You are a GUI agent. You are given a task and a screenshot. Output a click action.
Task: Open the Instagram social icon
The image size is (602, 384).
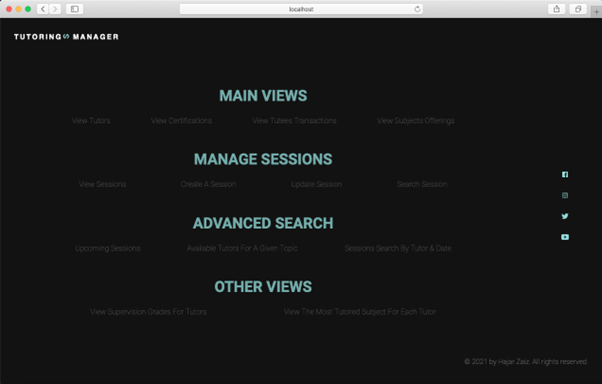565,195
